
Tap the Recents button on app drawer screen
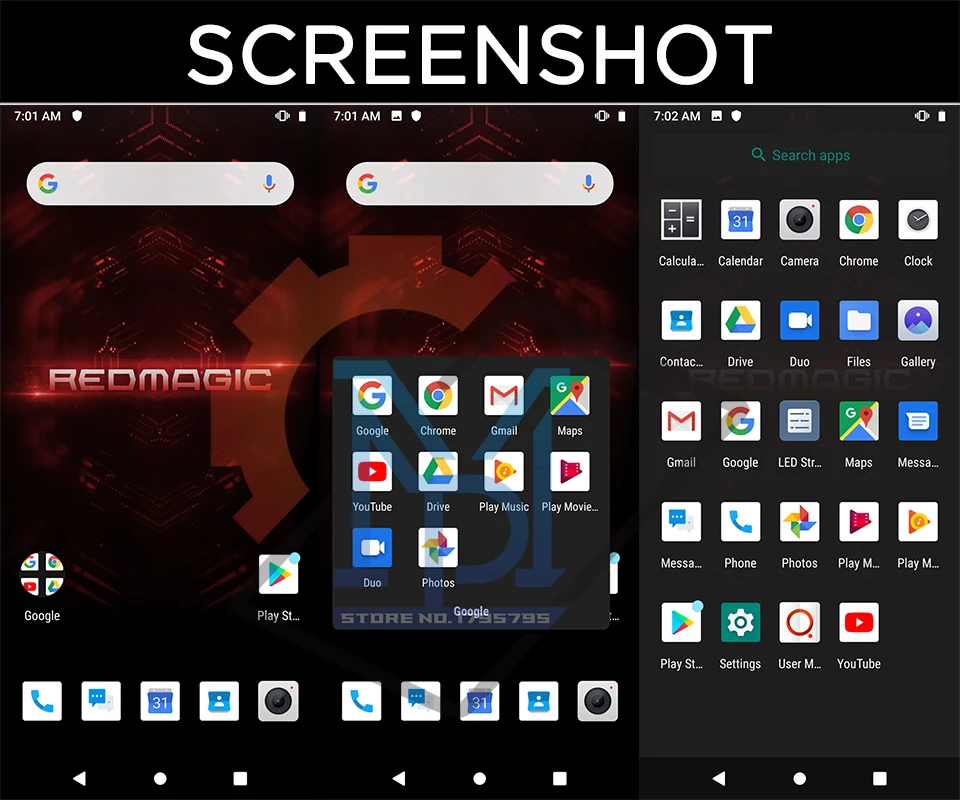coord(880,779)
